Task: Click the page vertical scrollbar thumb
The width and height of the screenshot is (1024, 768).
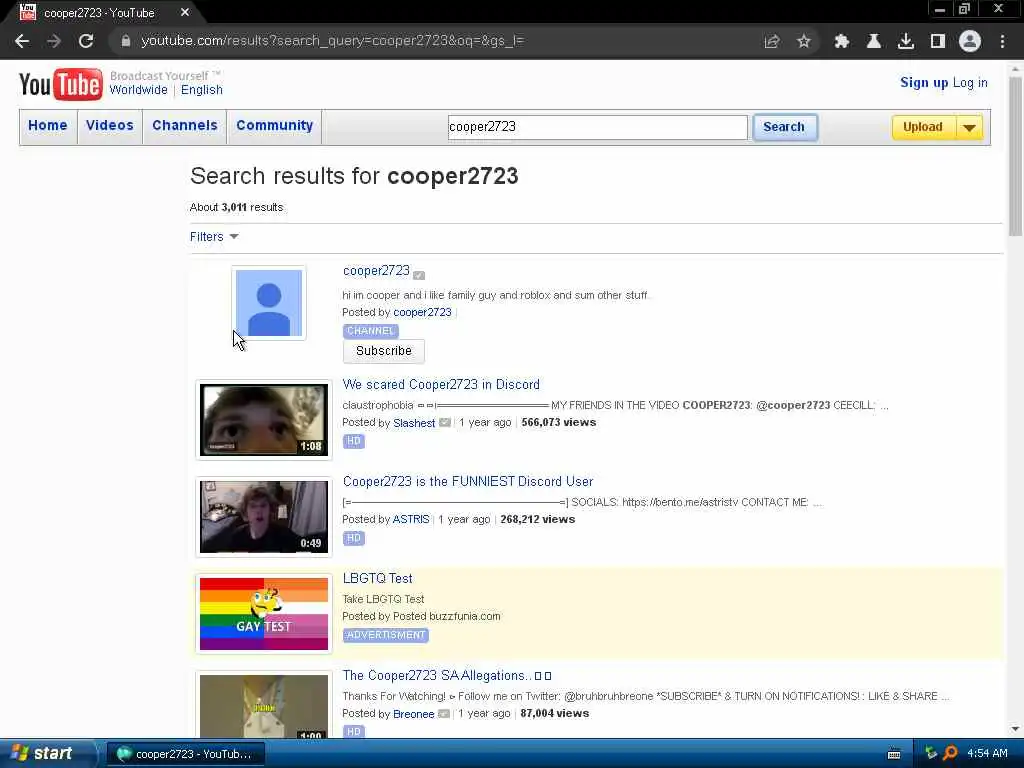Action: pos(1015,157)
